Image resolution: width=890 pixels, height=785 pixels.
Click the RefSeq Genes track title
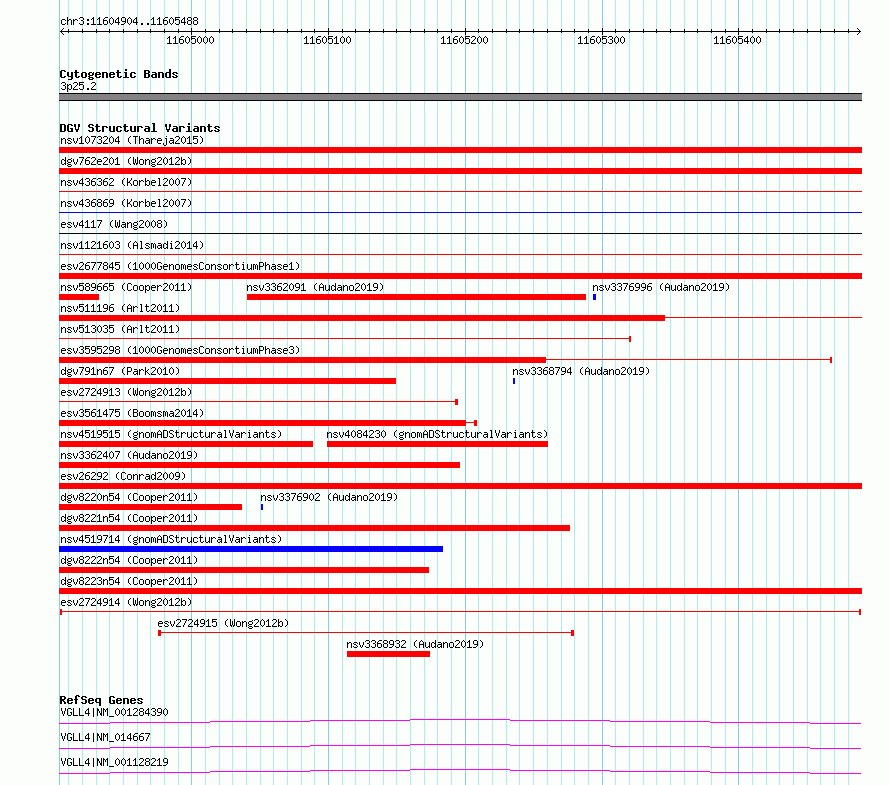pos(101,700)
